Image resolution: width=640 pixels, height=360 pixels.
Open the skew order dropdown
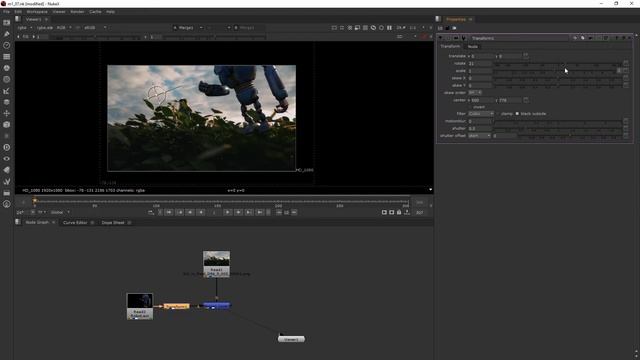coord(475,93)
